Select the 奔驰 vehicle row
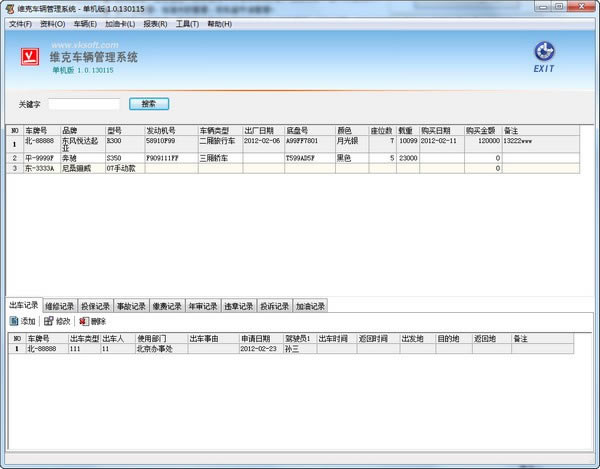This screenshot has width=600, height=469. (x=75, y=158)
